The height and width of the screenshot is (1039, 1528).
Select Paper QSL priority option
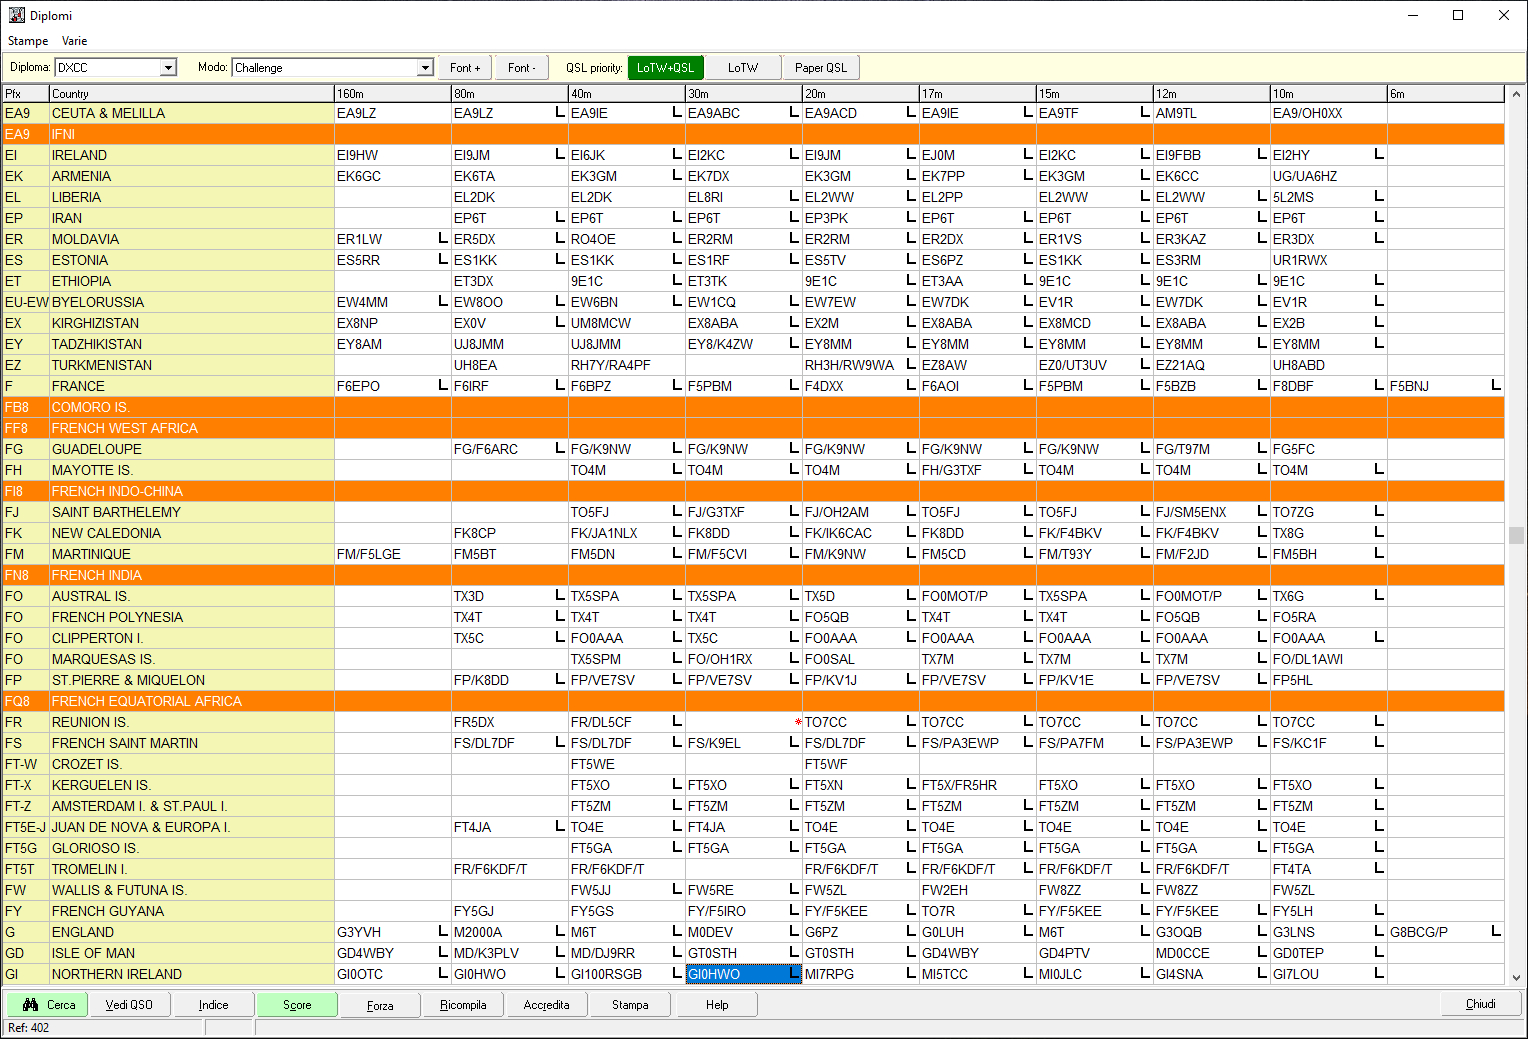821,68
